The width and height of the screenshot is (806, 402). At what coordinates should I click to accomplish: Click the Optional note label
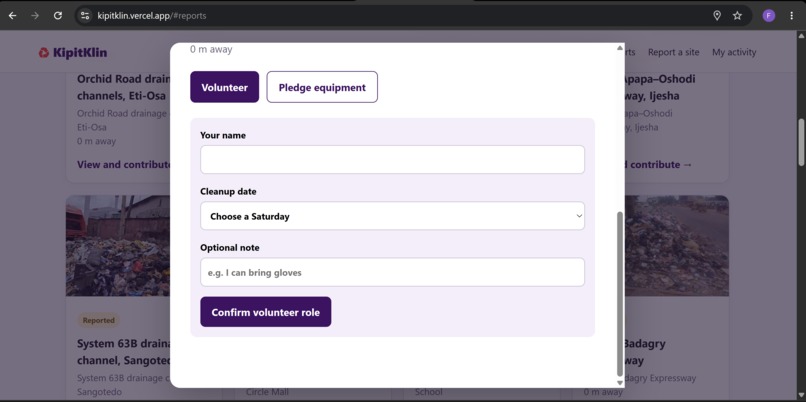[230, 247]
